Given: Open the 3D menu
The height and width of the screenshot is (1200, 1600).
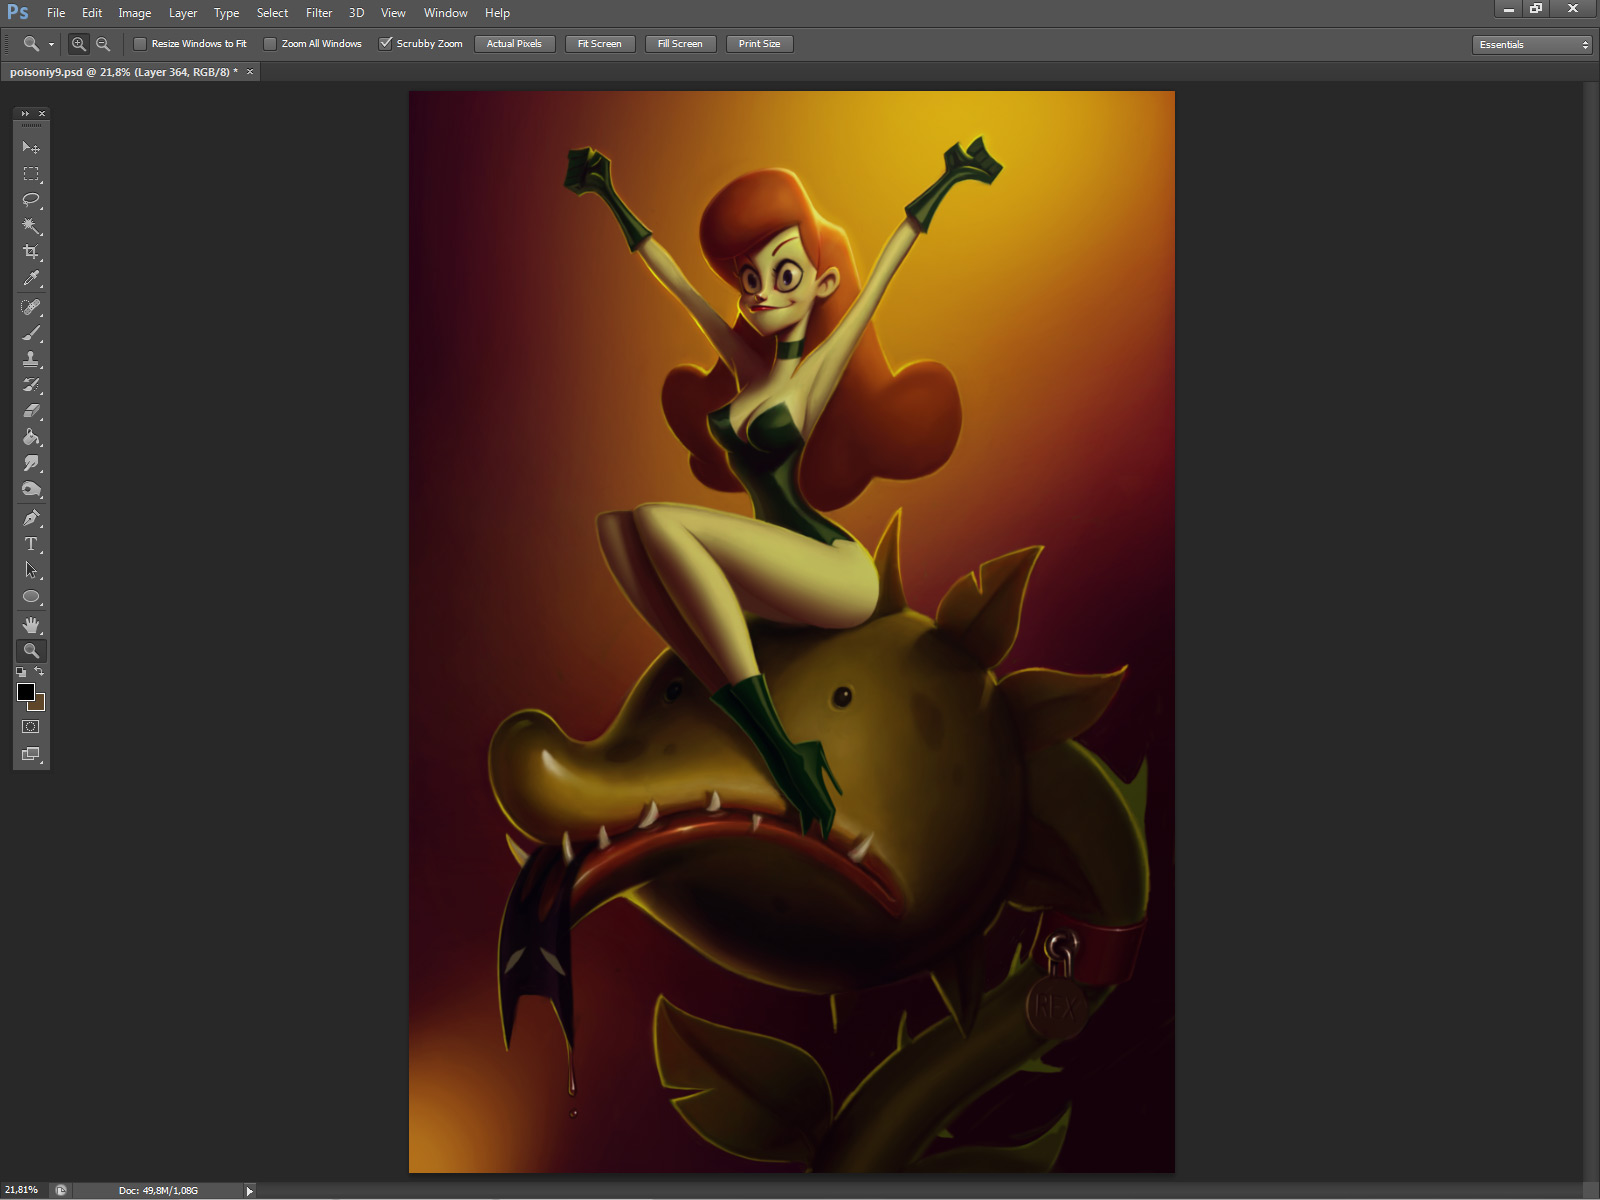Looking at the screenshot, I should pos(356,13).
